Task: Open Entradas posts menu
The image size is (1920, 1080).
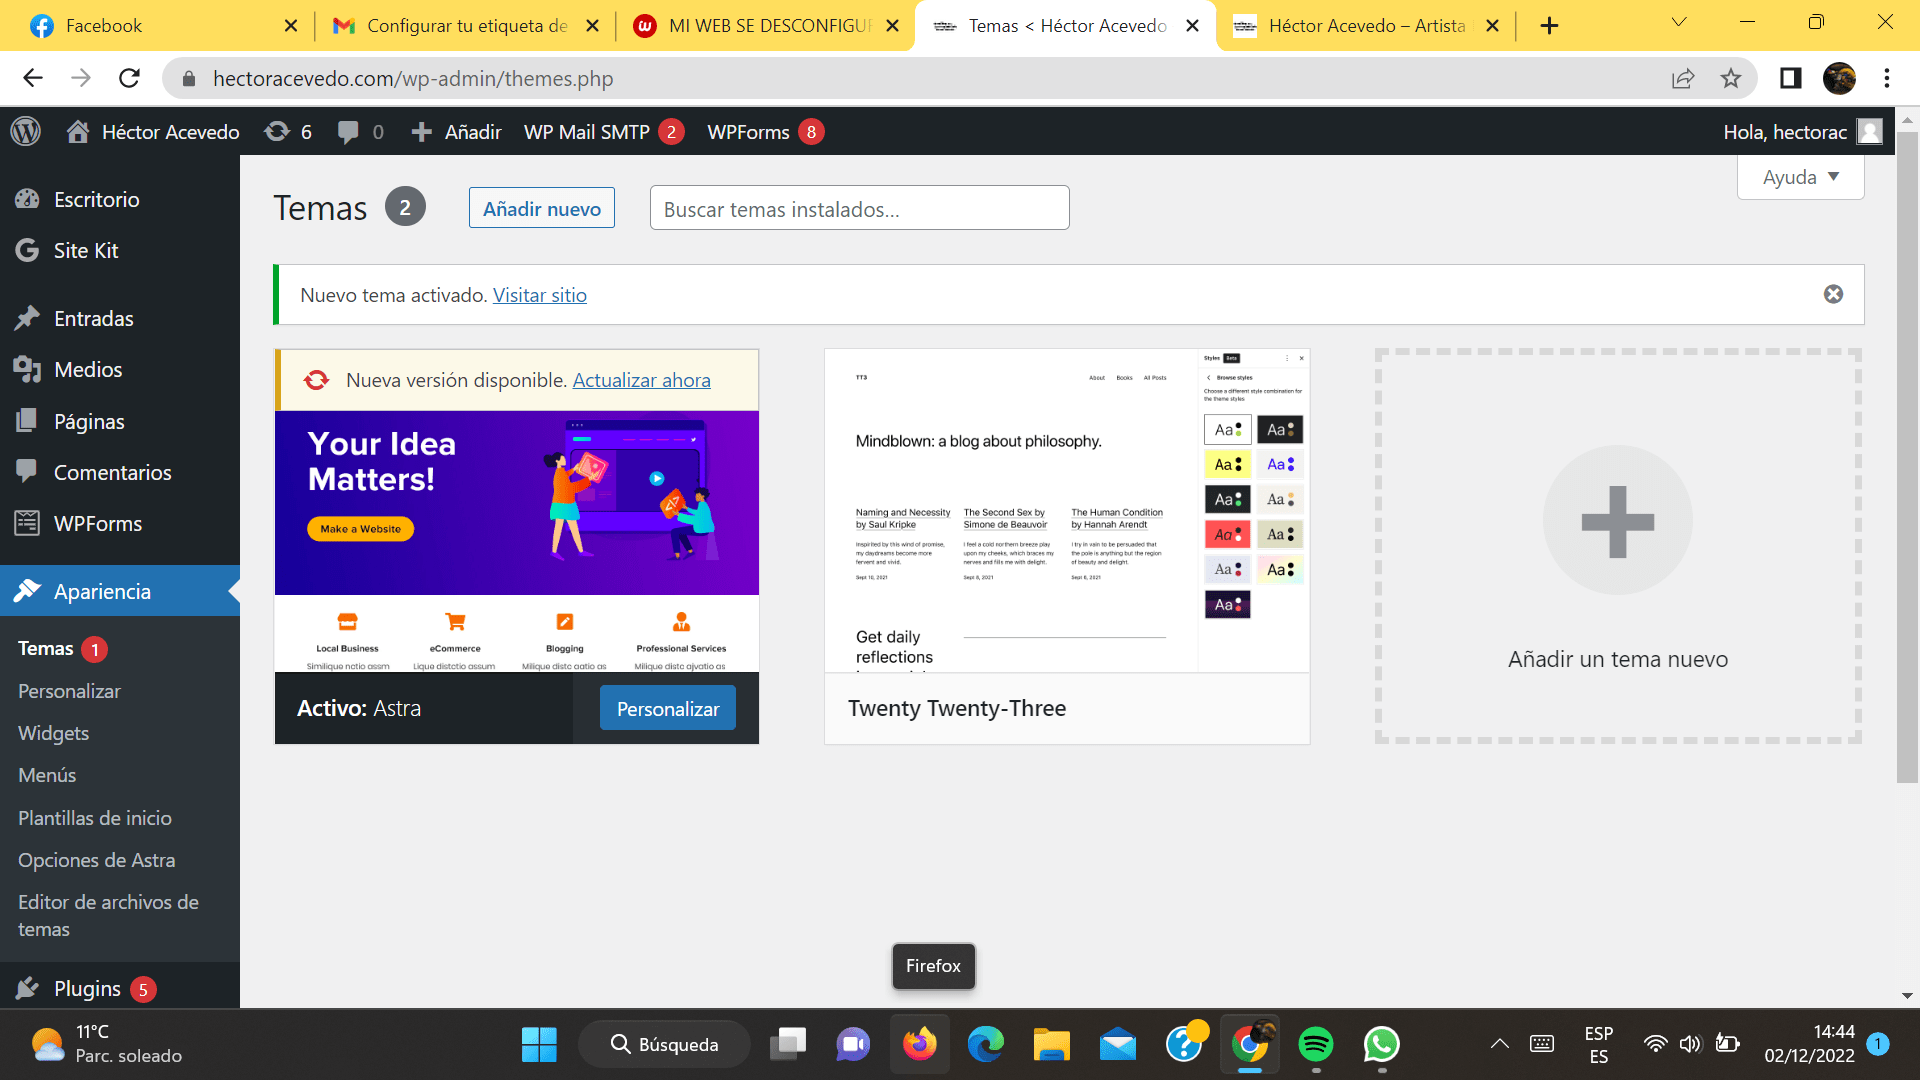Action: 94,318
